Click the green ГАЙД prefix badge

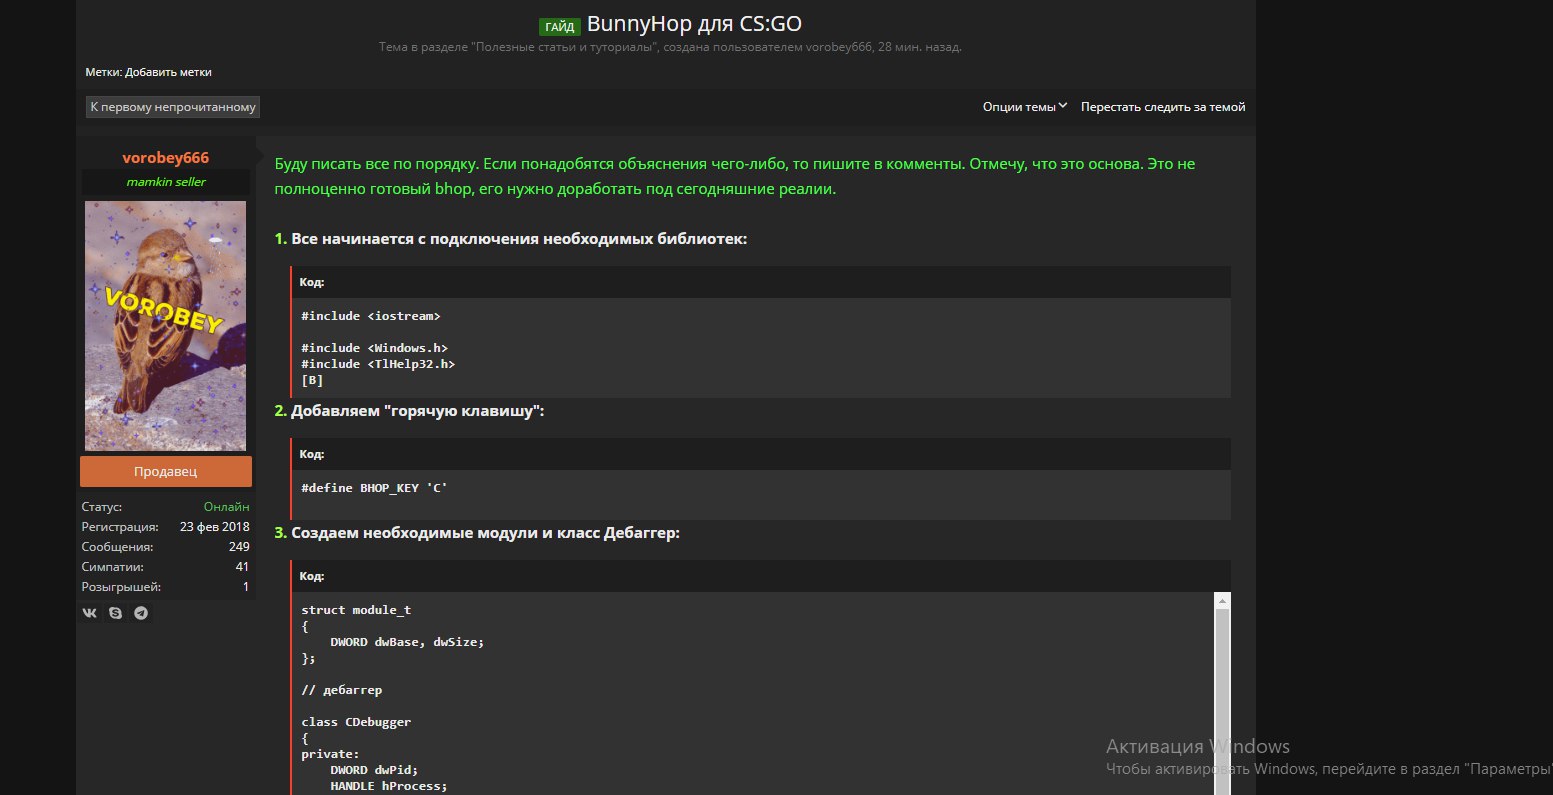(560, 27)
